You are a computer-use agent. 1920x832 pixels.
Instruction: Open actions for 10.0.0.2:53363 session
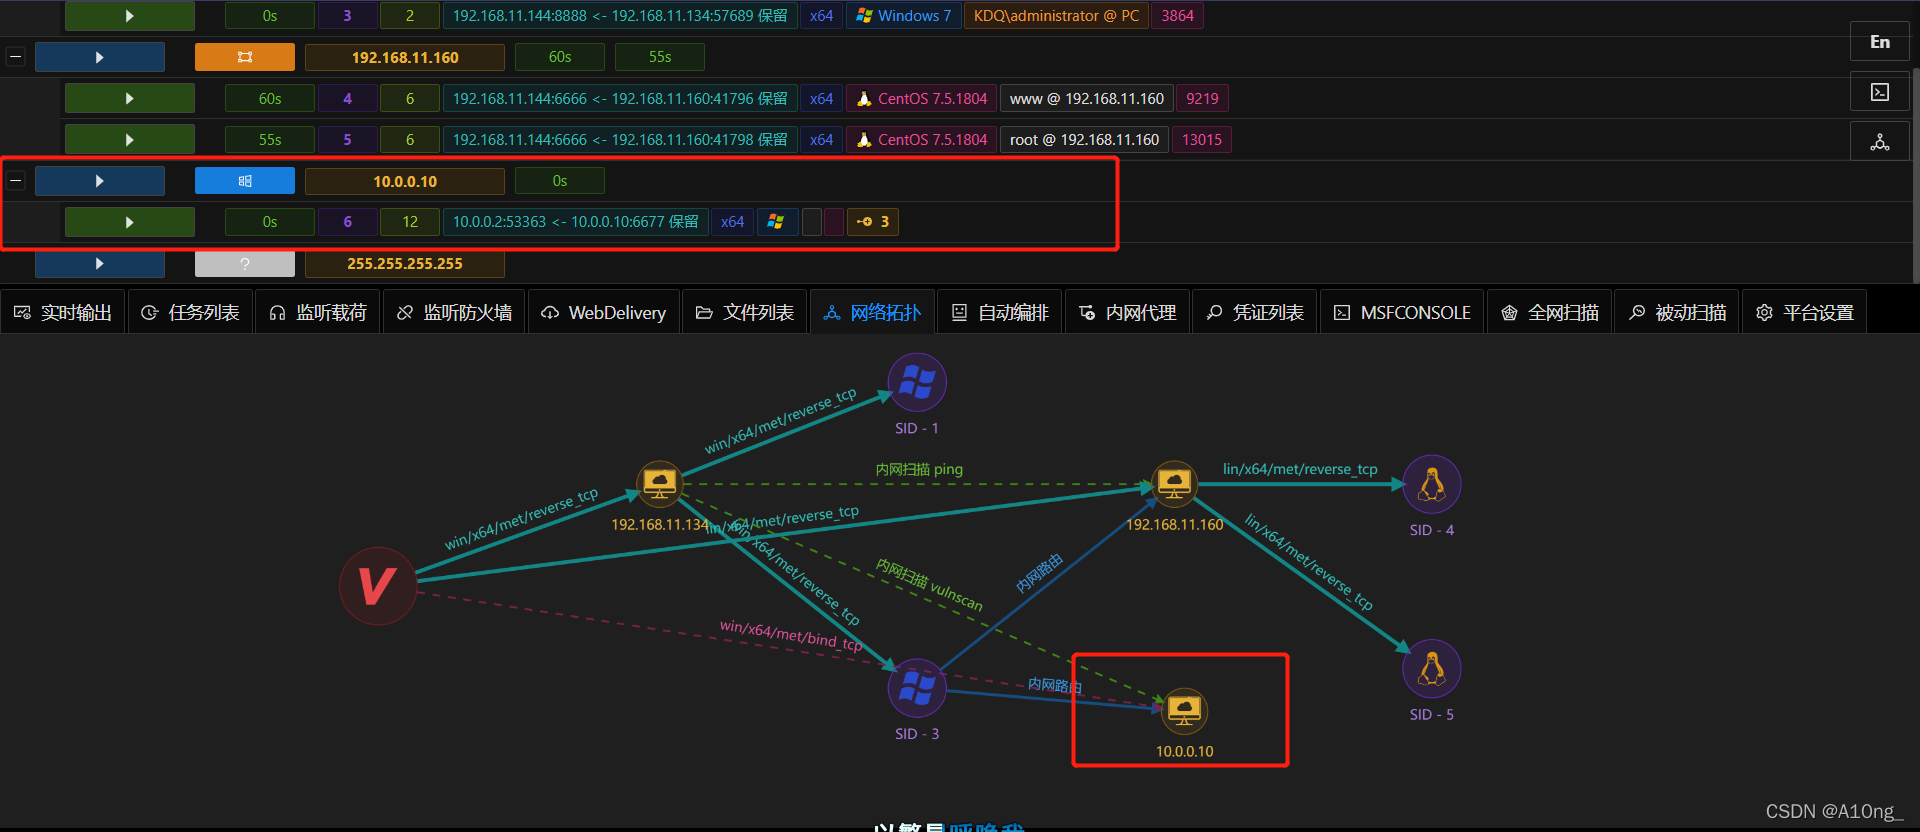pos(130,222)
